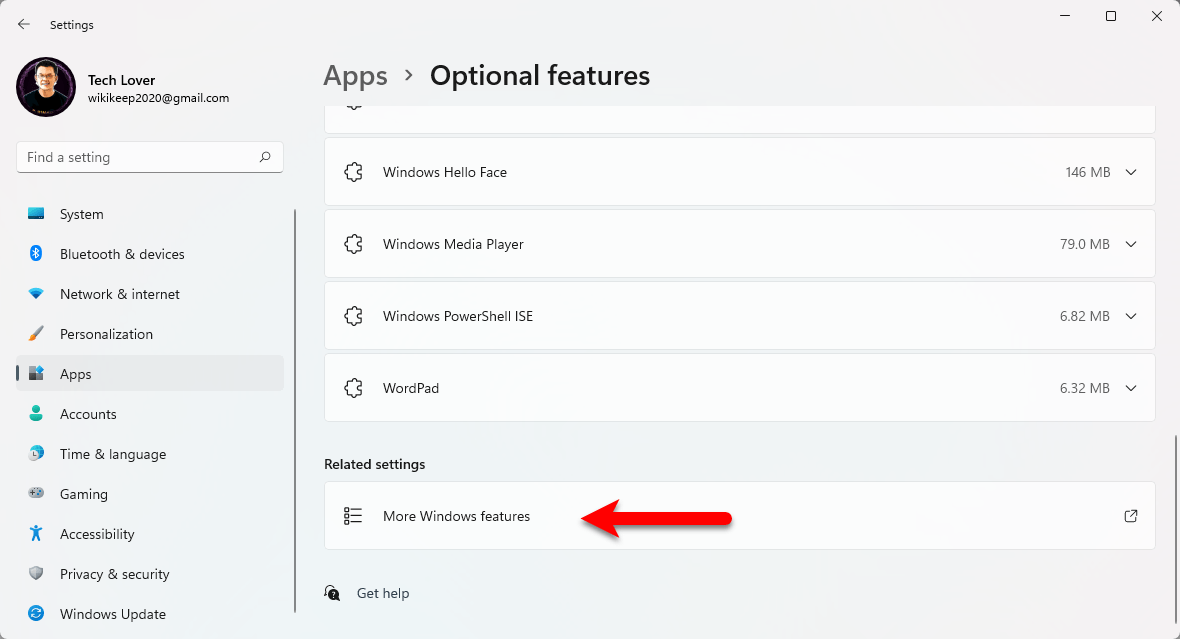1180x639 pixels.
Task: Expand the WordPad entry
Action: (x=1131, y=388)
